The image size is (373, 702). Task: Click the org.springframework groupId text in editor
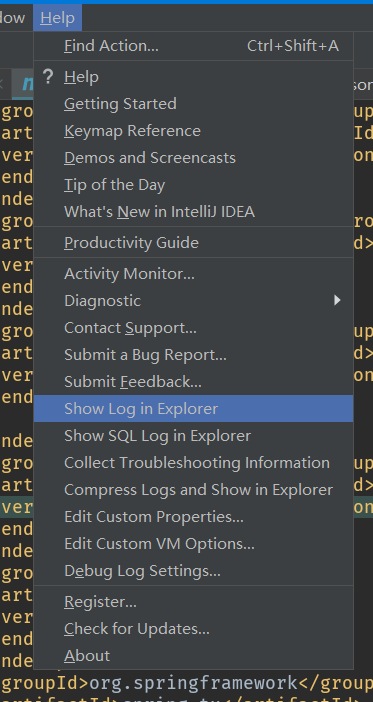(x=193, y=683)
